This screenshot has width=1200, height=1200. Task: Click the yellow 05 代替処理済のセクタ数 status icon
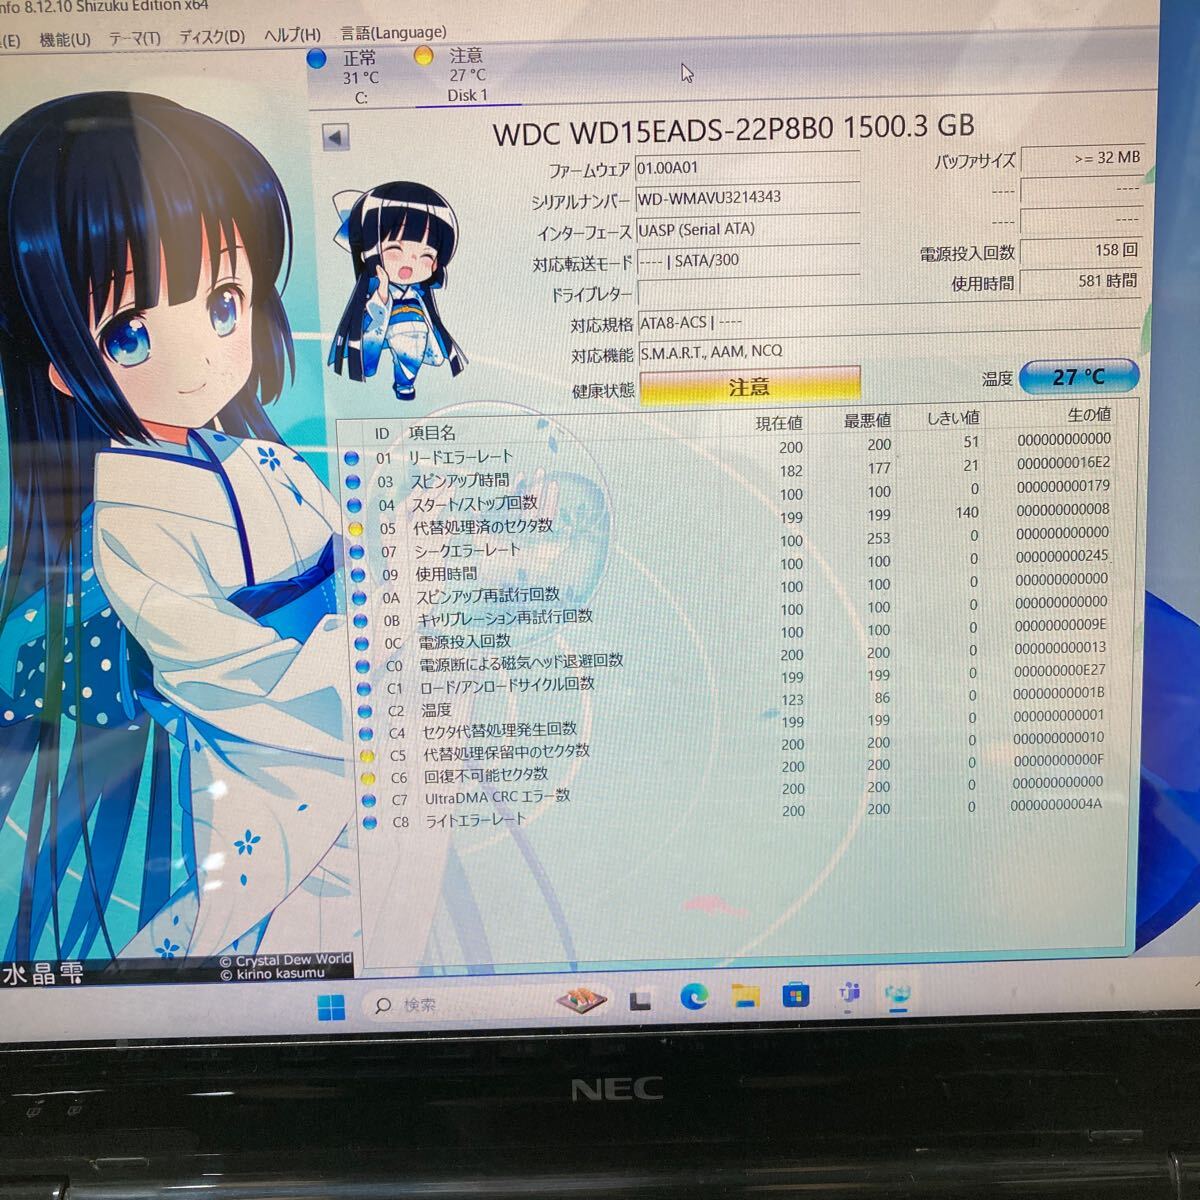[x=355, y=528]
